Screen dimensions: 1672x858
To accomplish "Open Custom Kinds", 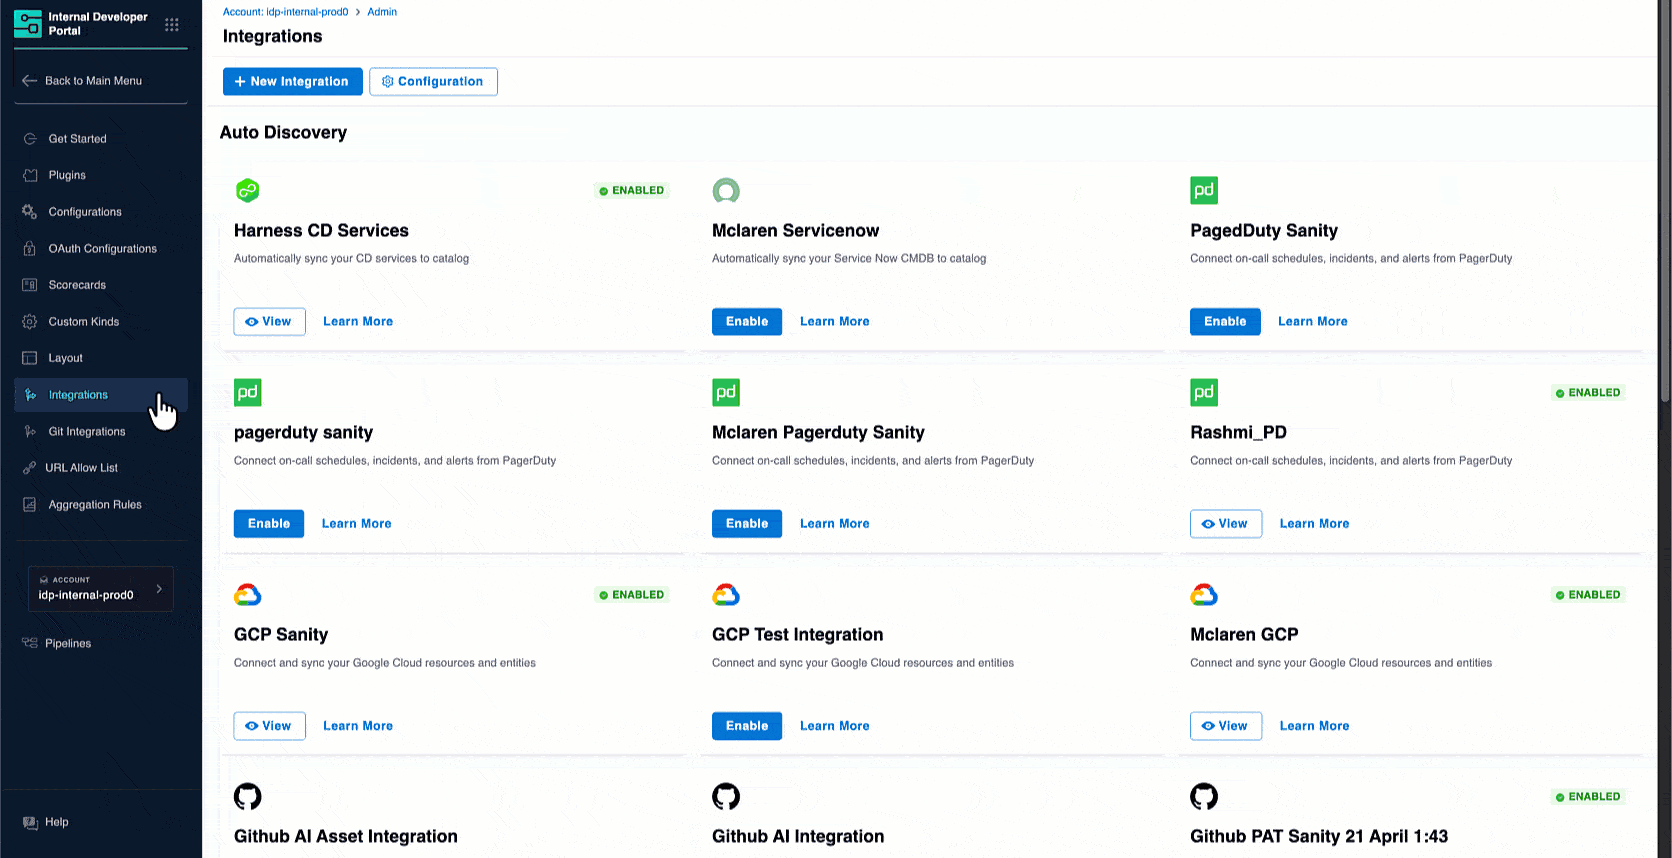I will click(x=83, y=322).
